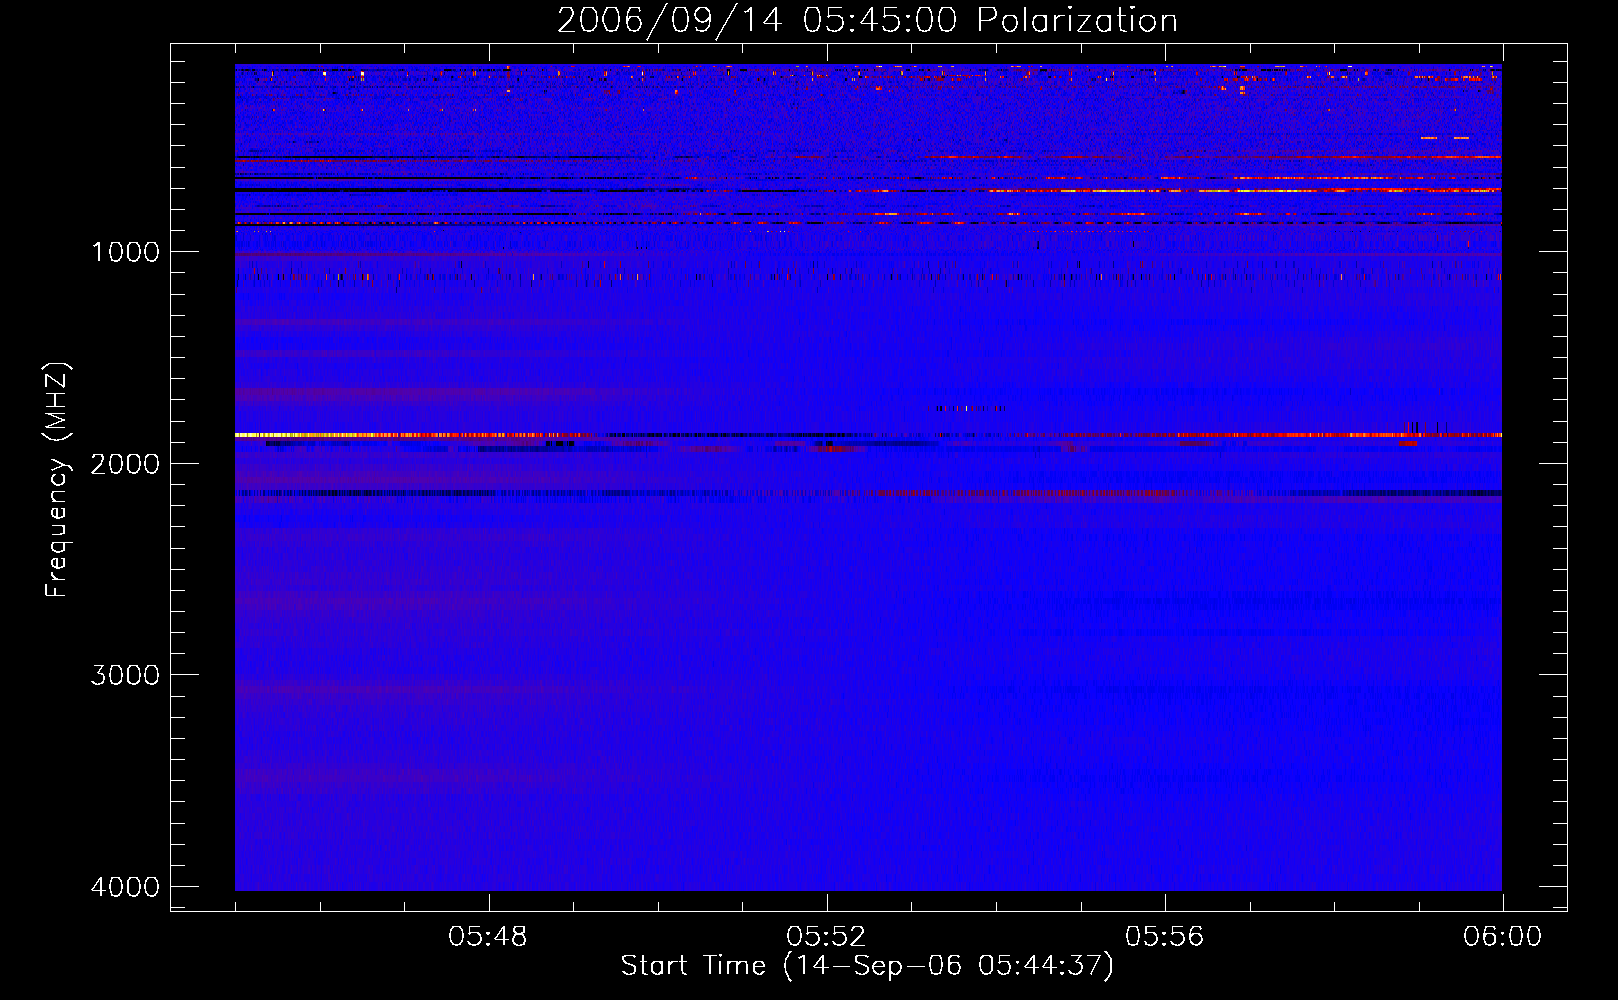The height and width of the screenshot is (1000, 1618).
Task: Click the '1000' frequency tick label
Action: 125,252
